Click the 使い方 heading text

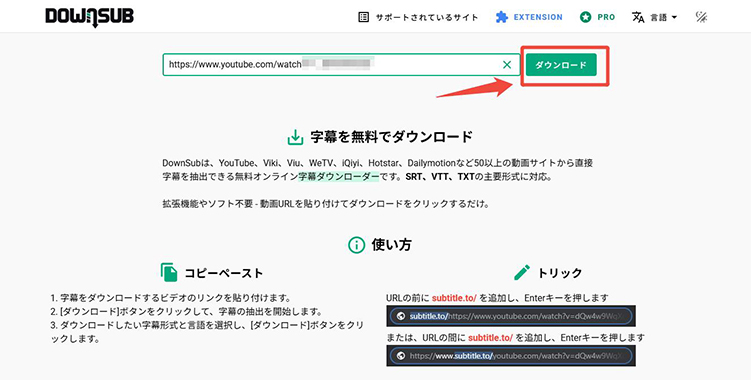pos(391,245)
